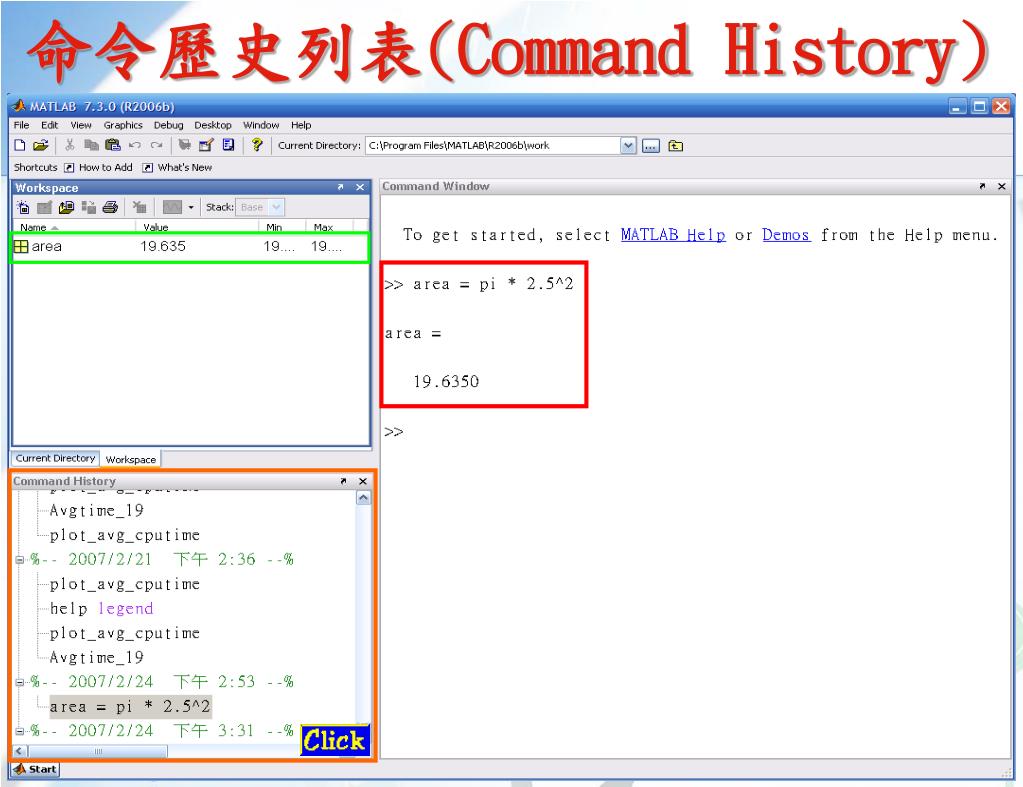Open selection icon in Workspace toolbar
This screenshot has width=1023, height=787.
44,208
